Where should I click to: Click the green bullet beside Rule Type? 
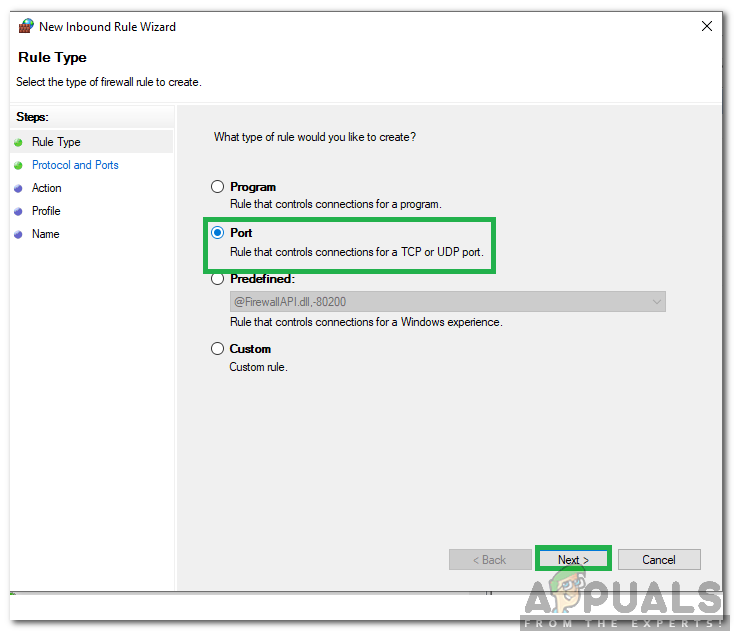pos(18,142)
